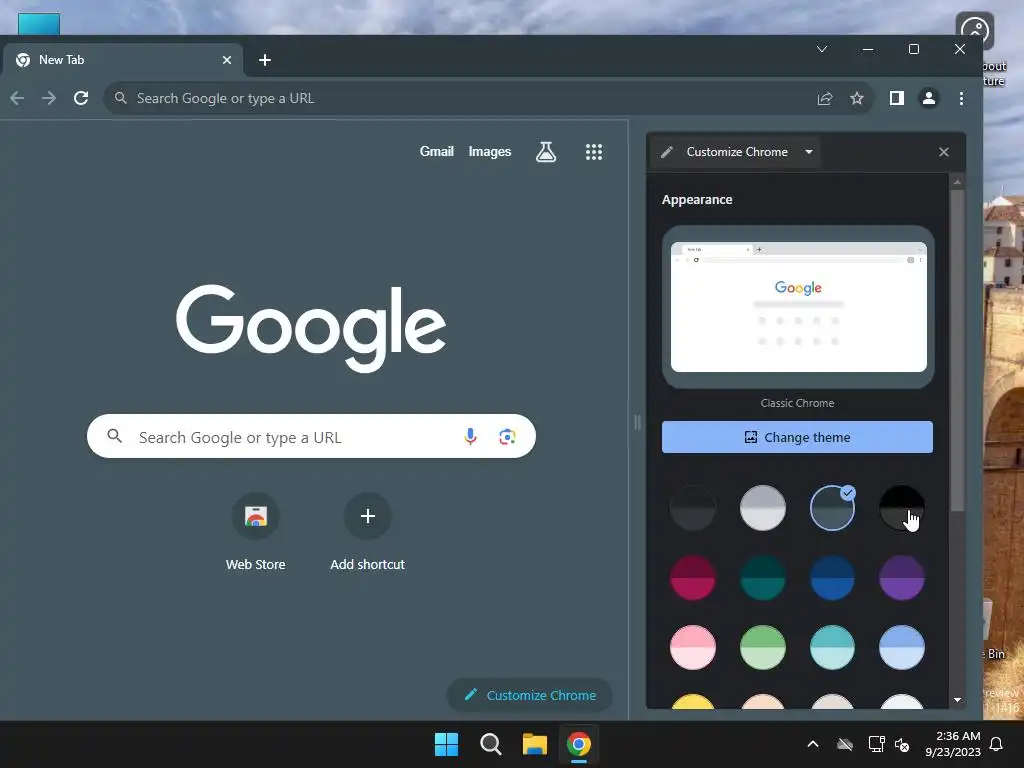Click the side panel scrollbar down arrow

pos(957,700)
